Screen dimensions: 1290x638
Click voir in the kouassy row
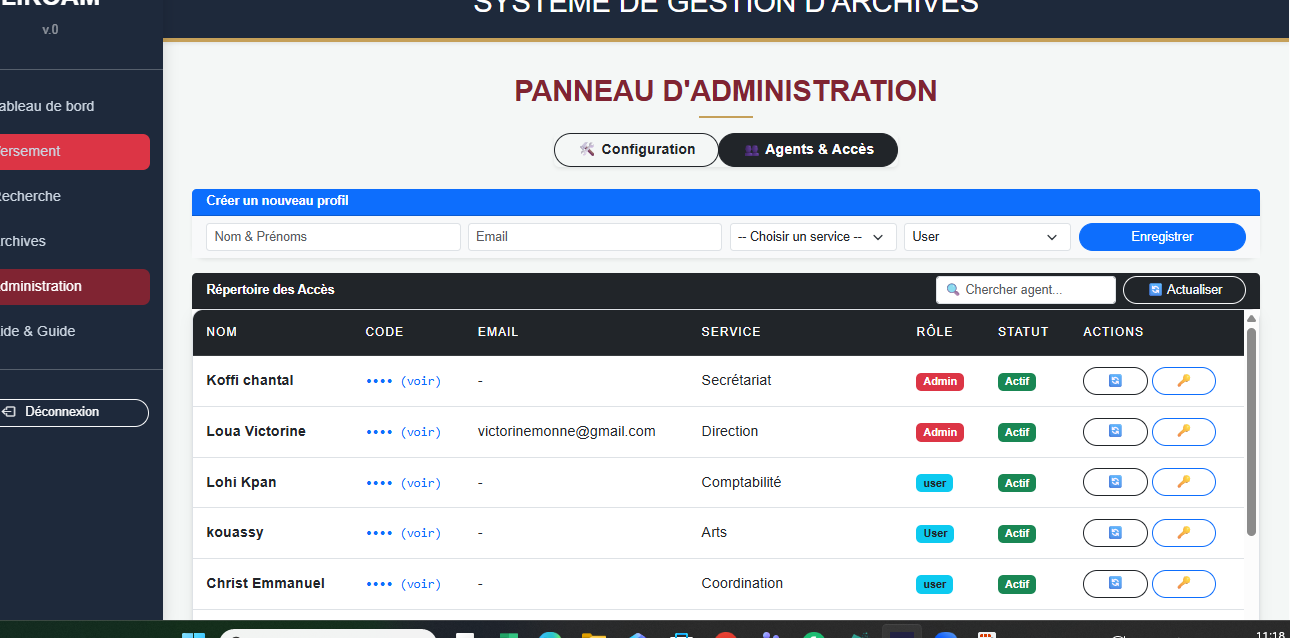click(421, 533)
